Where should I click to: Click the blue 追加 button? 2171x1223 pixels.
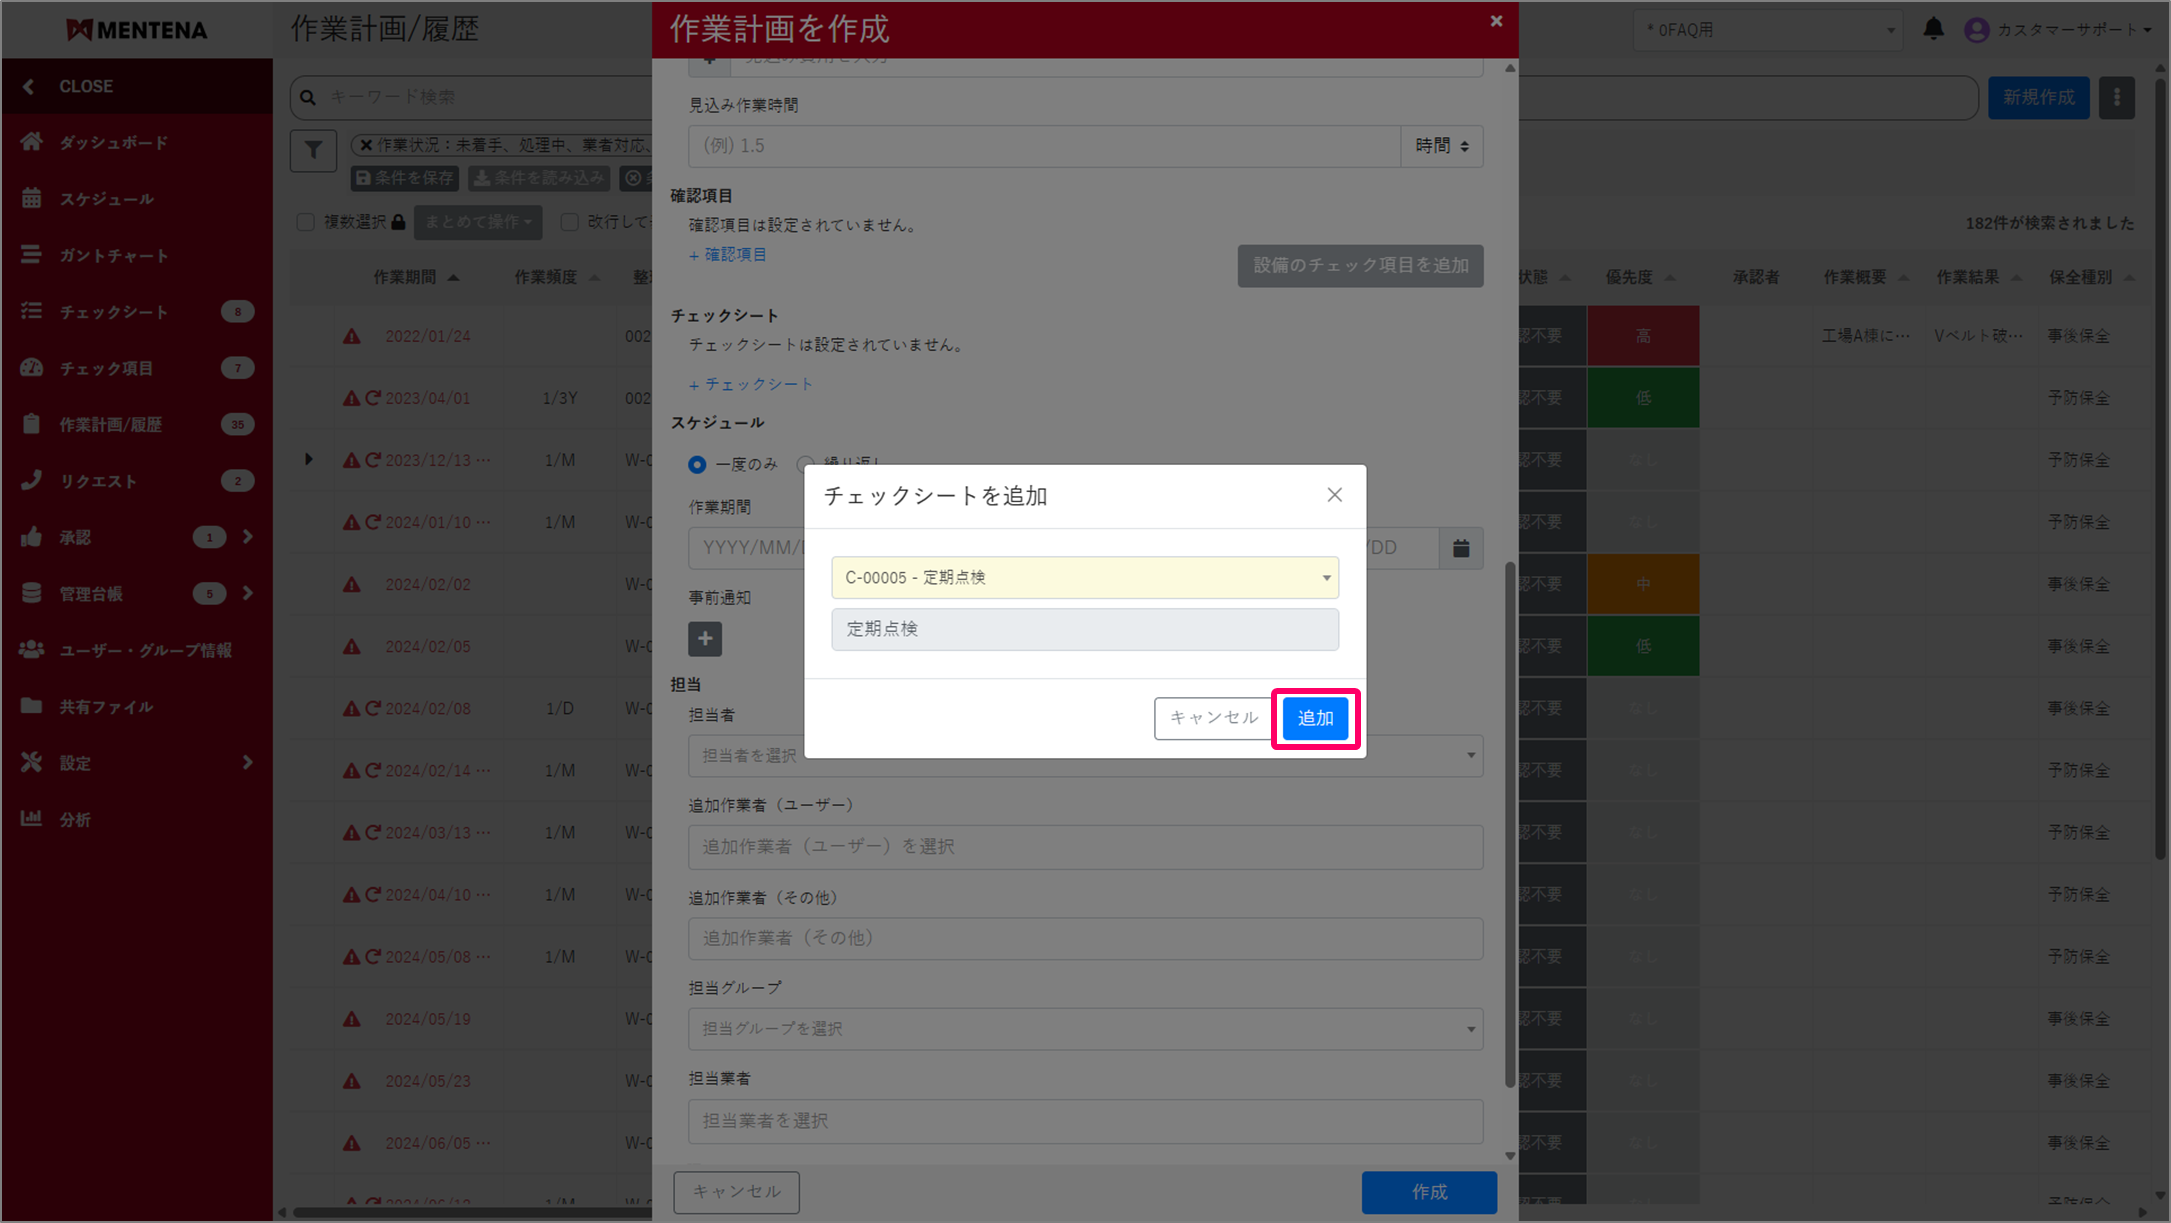click(1314, 718)
